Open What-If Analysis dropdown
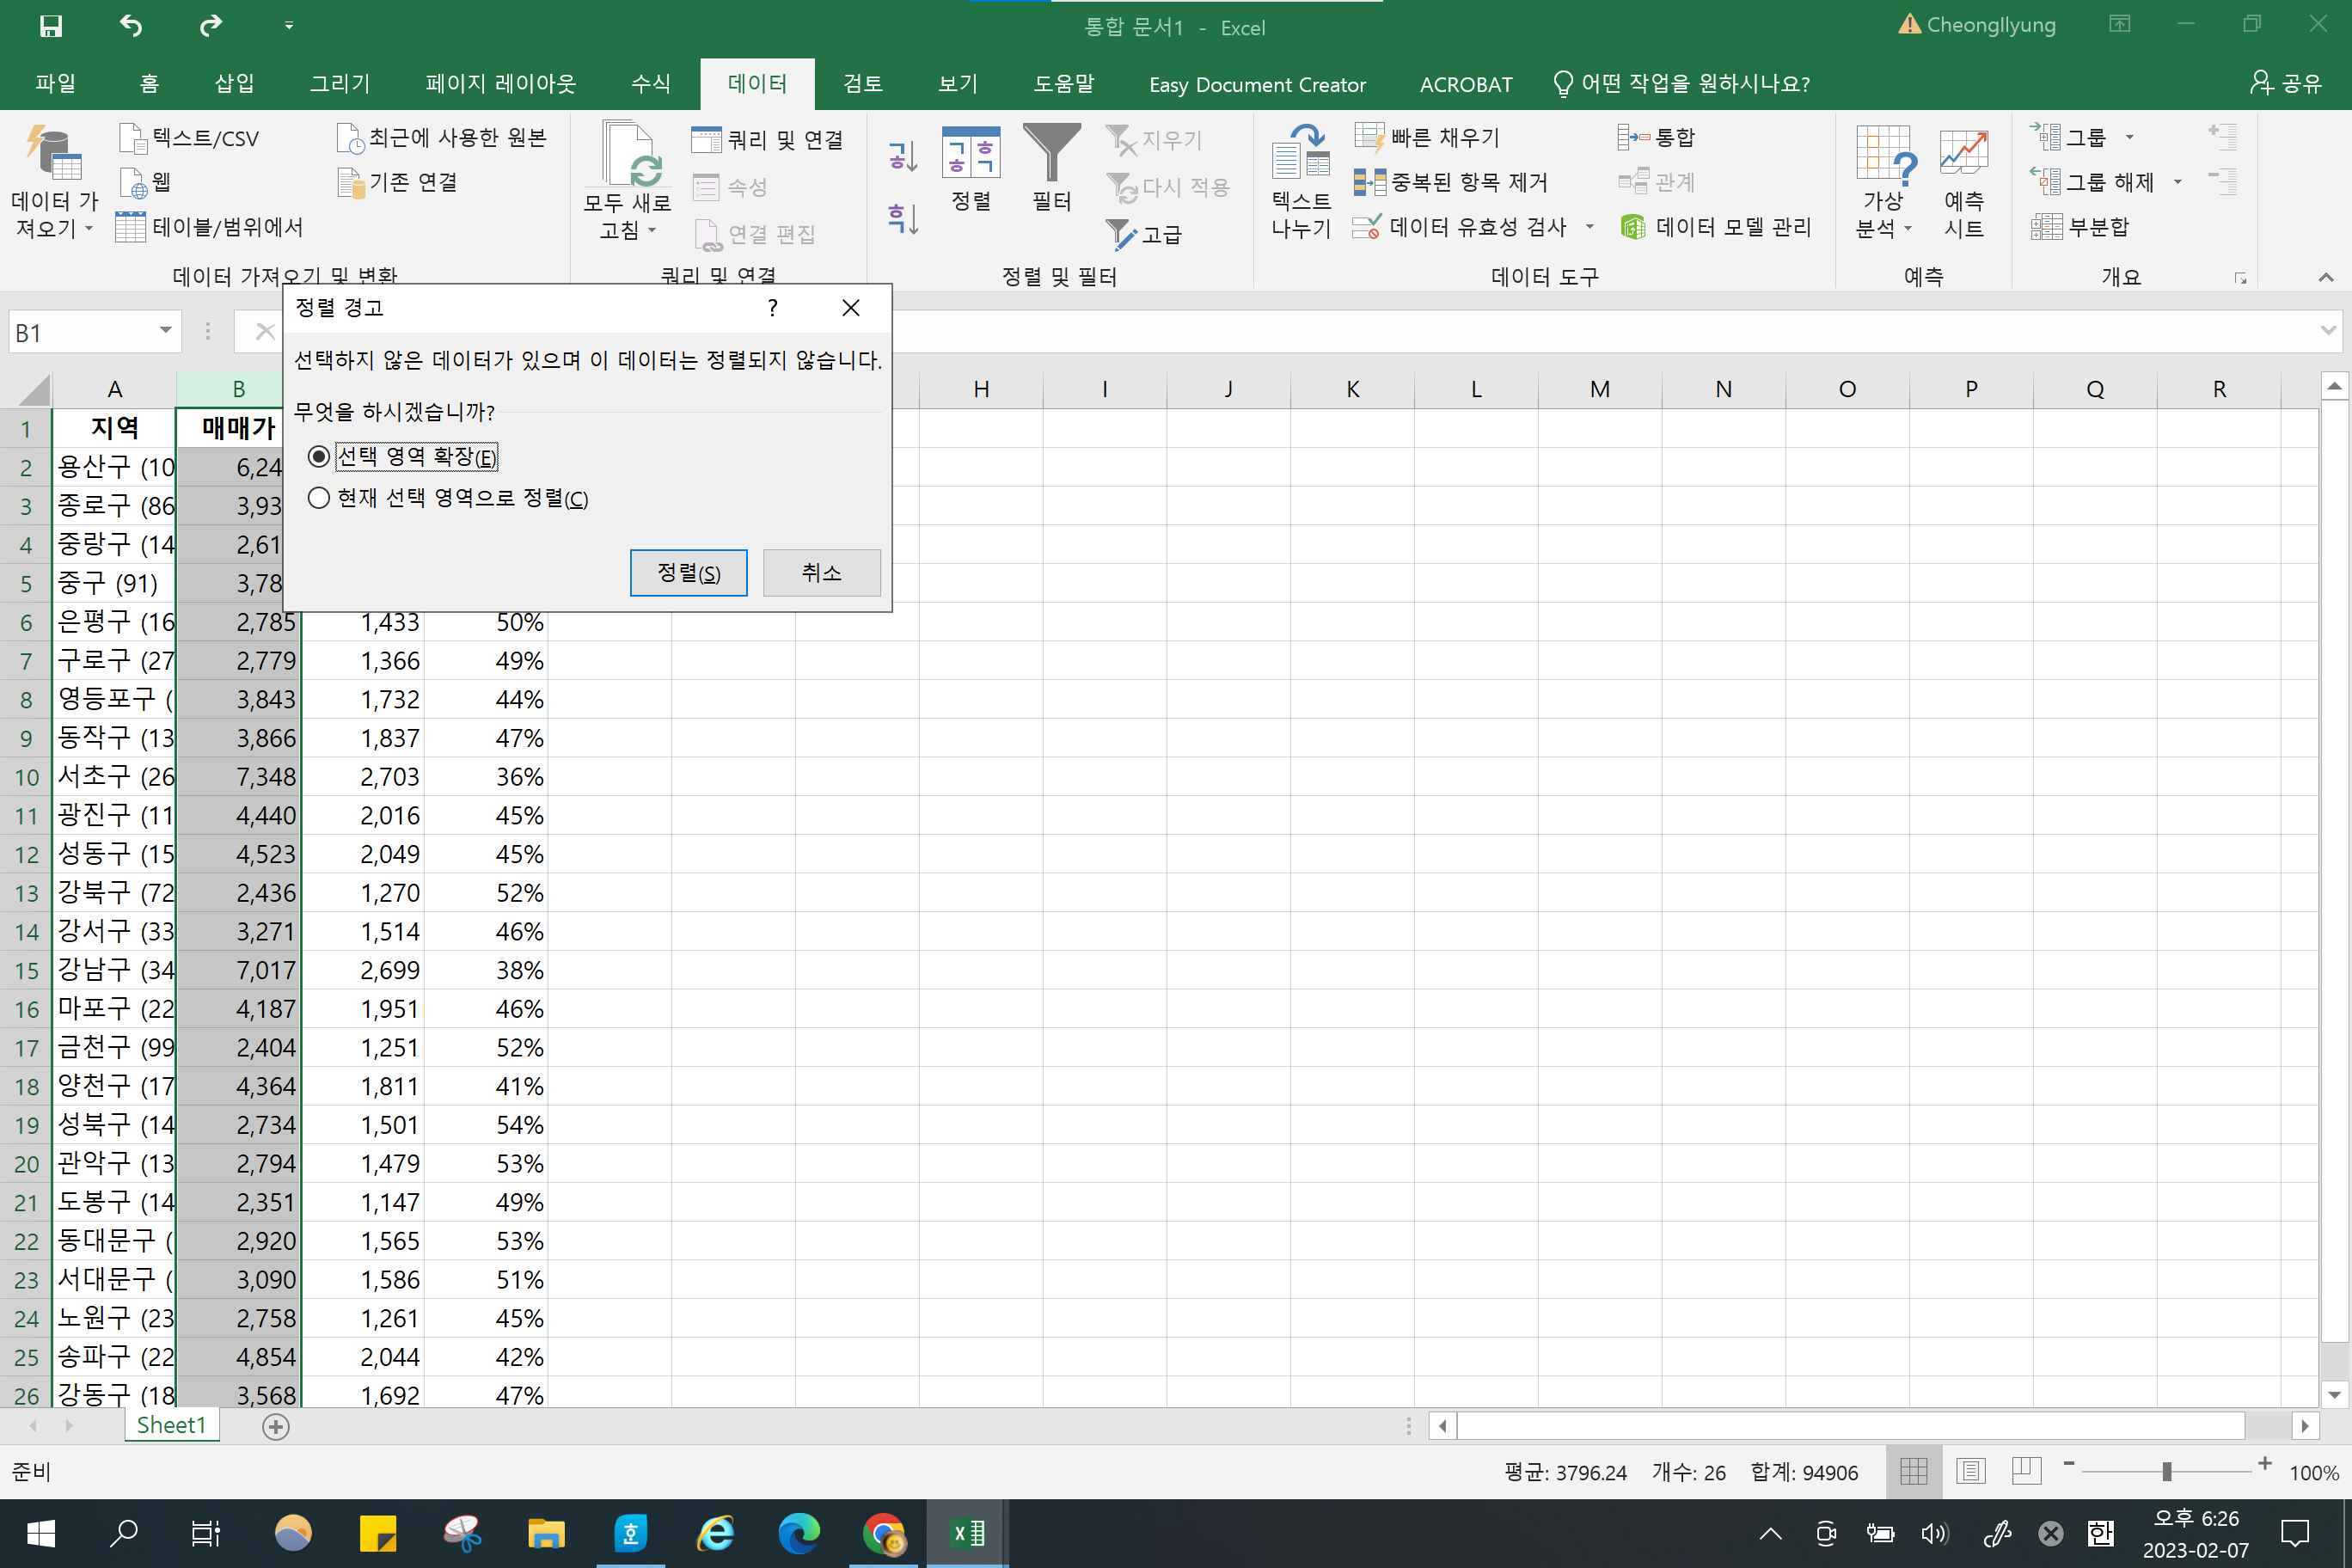Image resolution: width=2352 pixels, height=1568 pixels. [x=1884, y=180]
